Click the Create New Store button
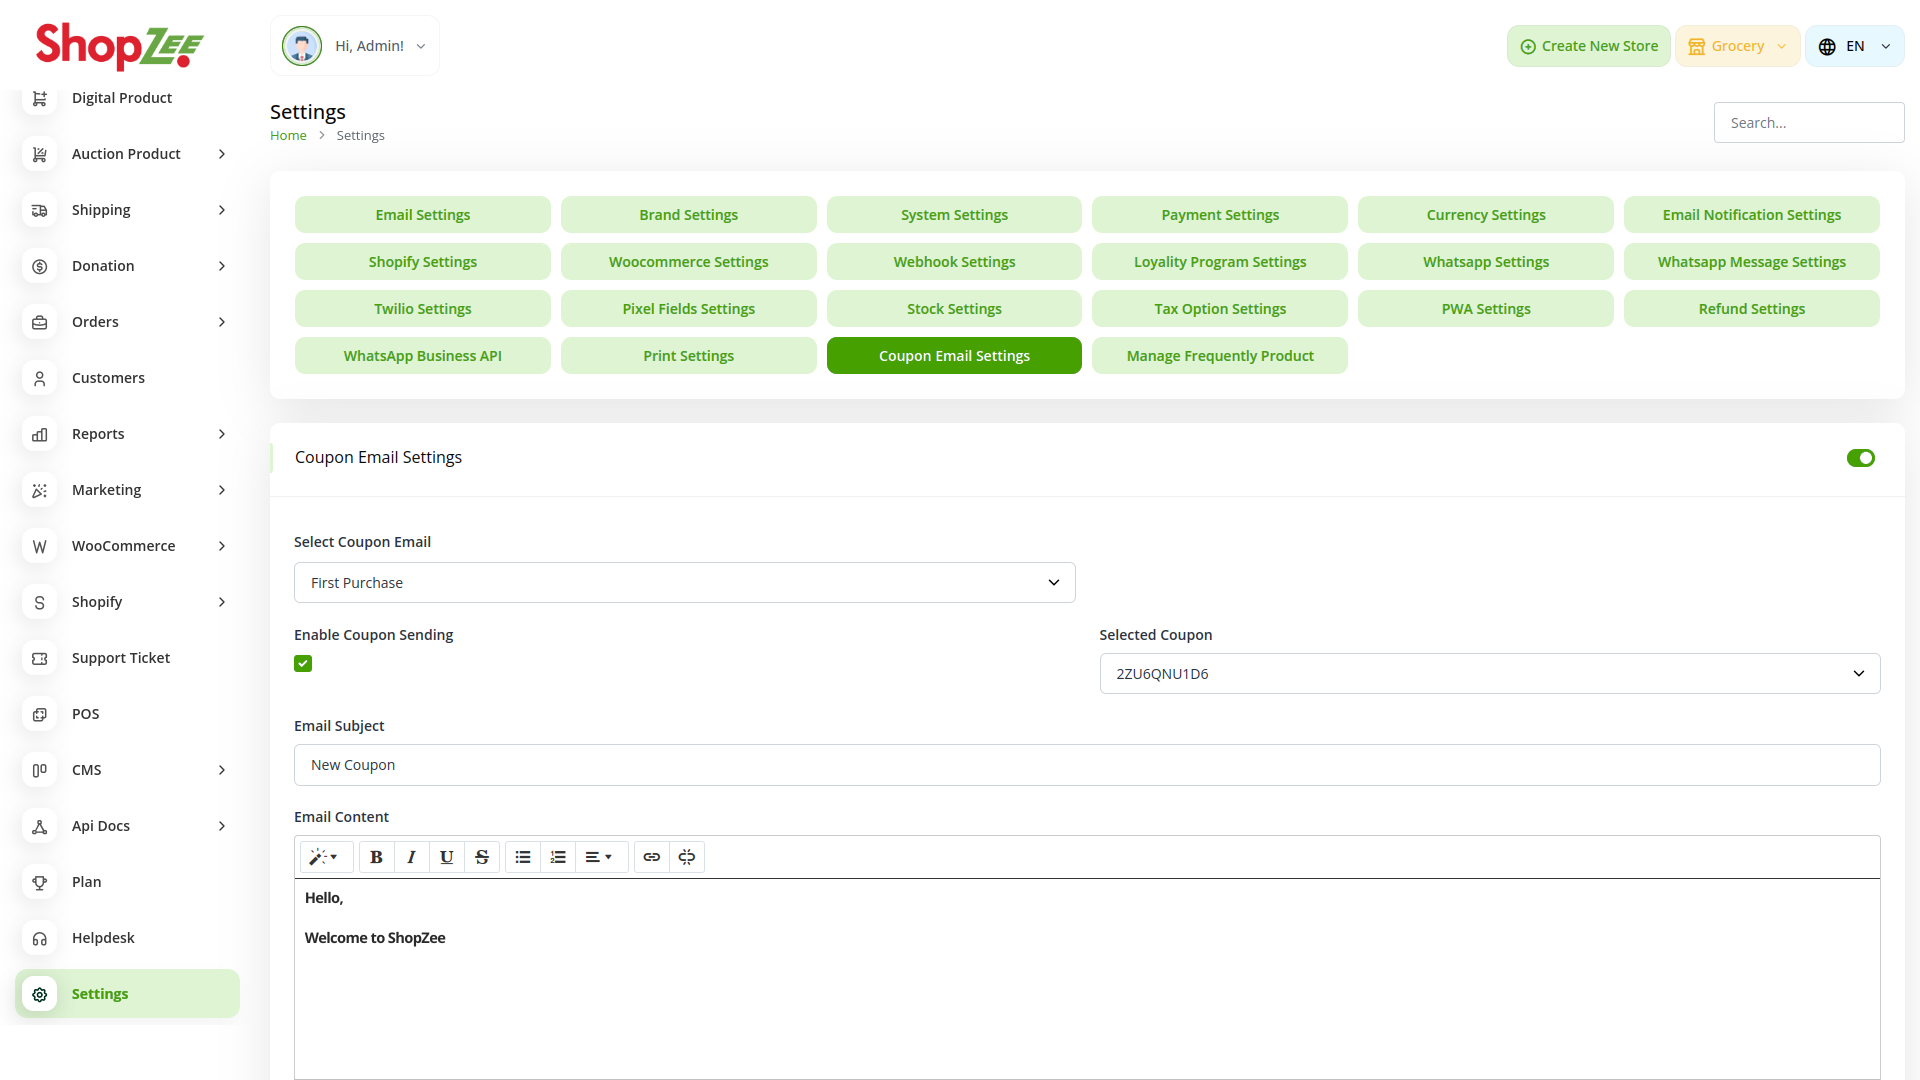This screenshot has width=1920, height=1080. click(1588, 46)
